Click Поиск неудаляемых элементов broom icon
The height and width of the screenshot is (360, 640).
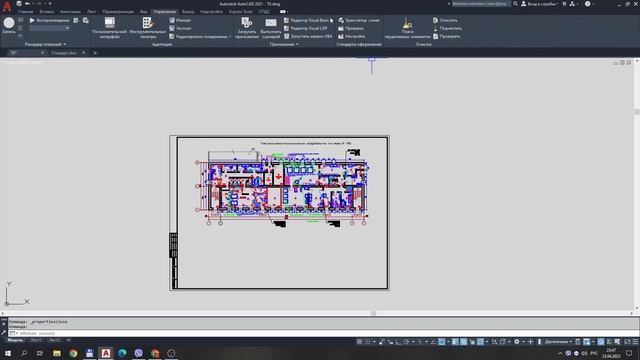tap(407, 28)
